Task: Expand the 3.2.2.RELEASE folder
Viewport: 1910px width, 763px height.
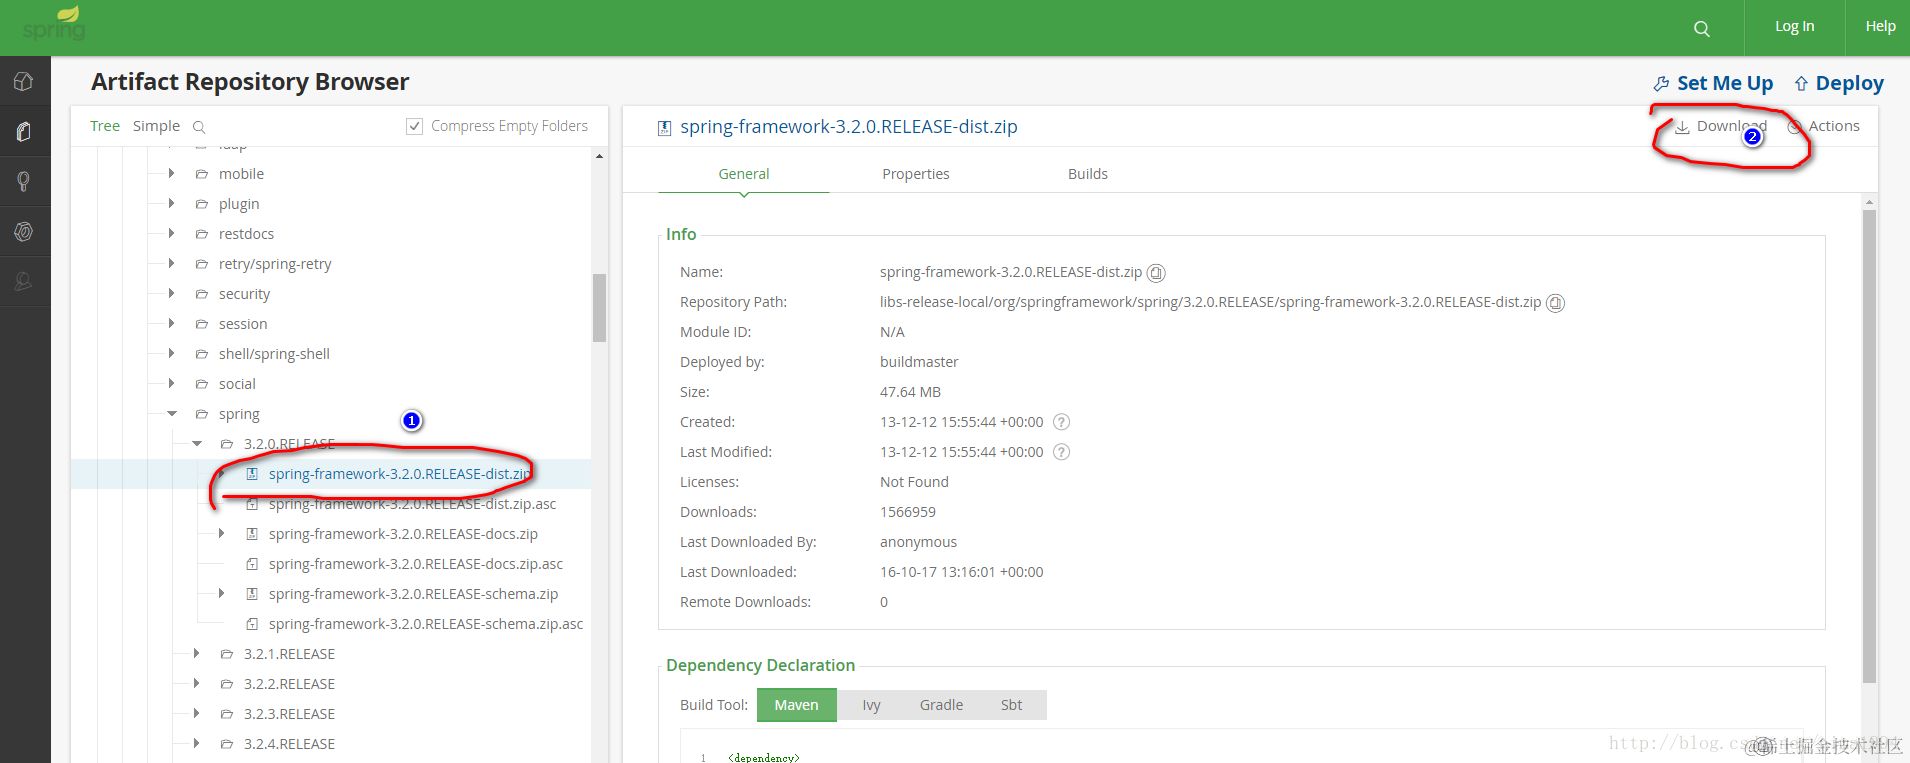Action: click(x=197, y=684)
